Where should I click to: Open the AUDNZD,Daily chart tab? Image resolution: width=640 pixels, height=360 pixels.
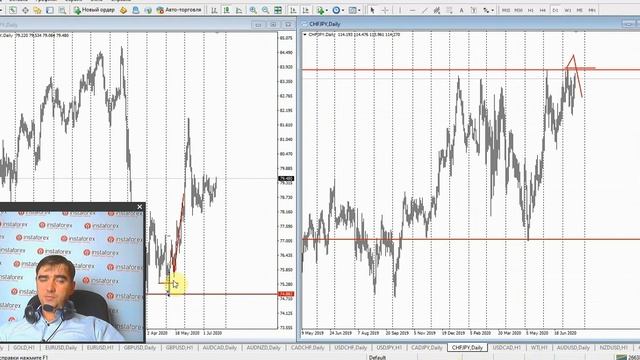264,348
